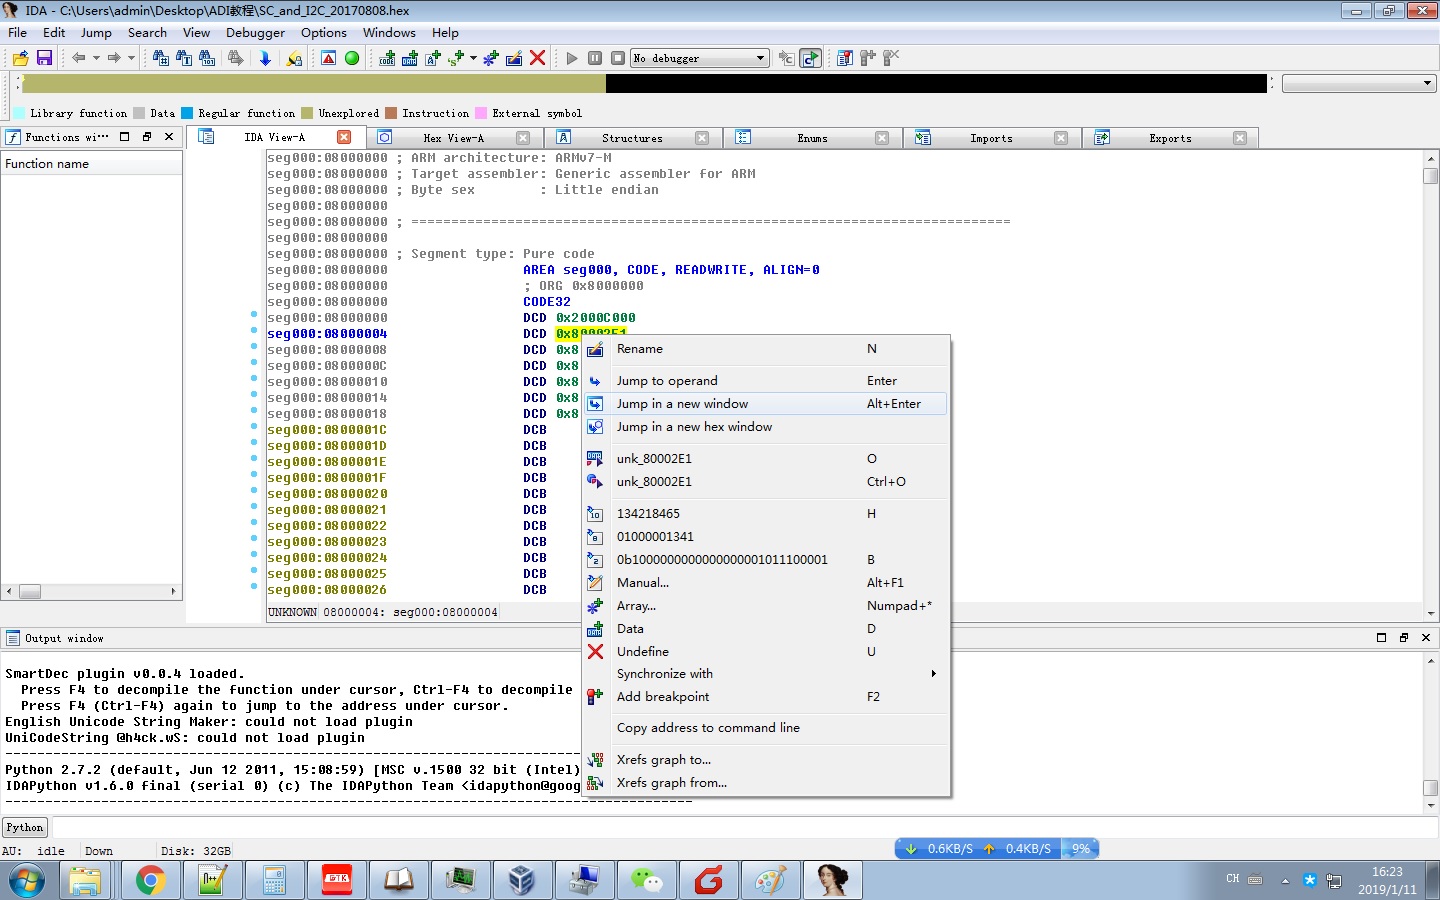Screen dimensions: 1440x900
Task: Click the Undefine red X menu icon
Action: pos(595,652)
